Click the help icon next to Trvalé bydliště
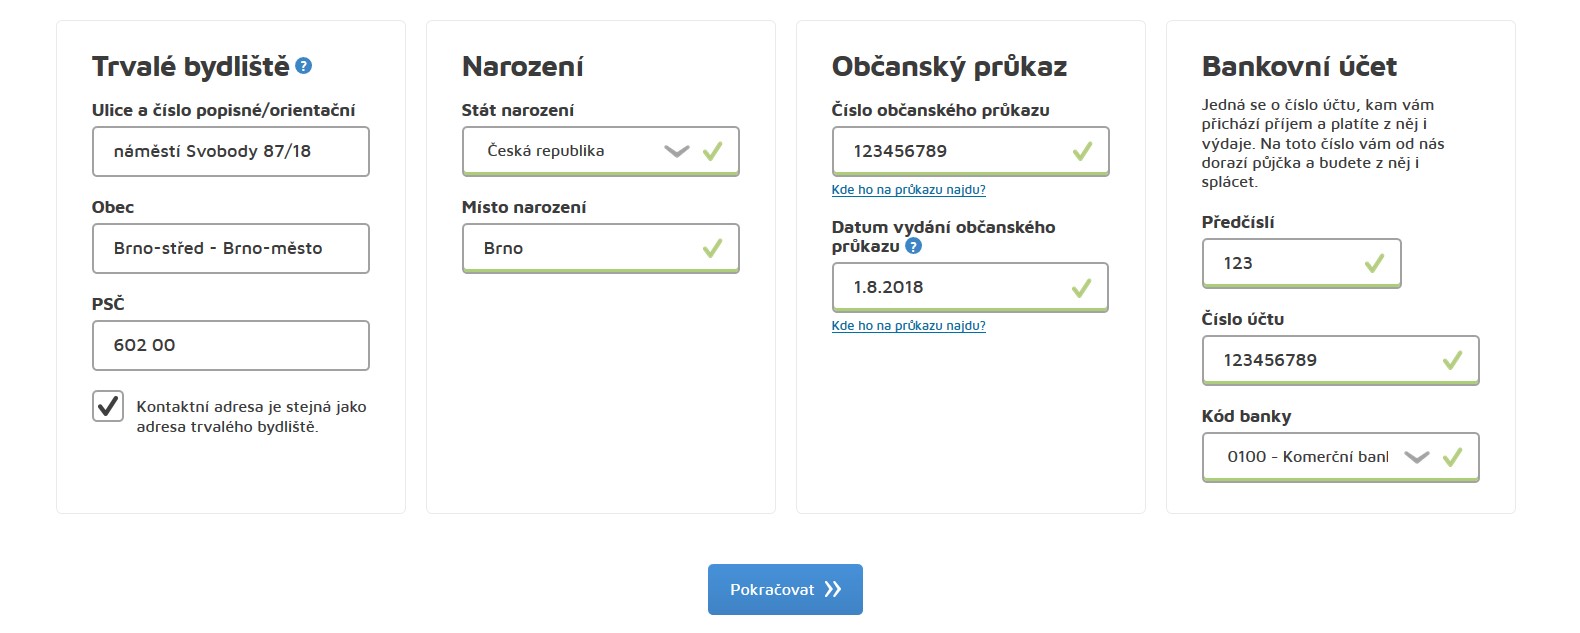The image size is (1580, 633). pos(304,66)
